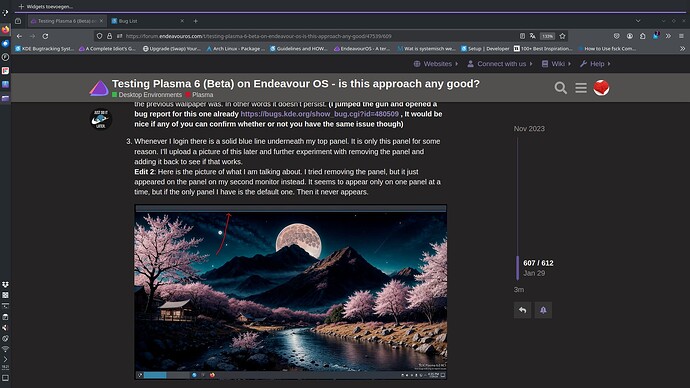Viewport: 690px width, 388px height.
Task: Launch Firefox from the left side panel
Action: (x=5, y=30)
